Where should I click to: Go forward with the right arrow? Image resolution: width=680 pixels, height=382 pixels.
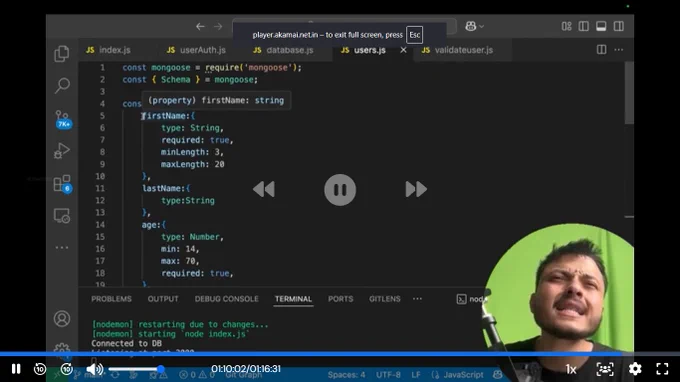(x=218, y=26)
